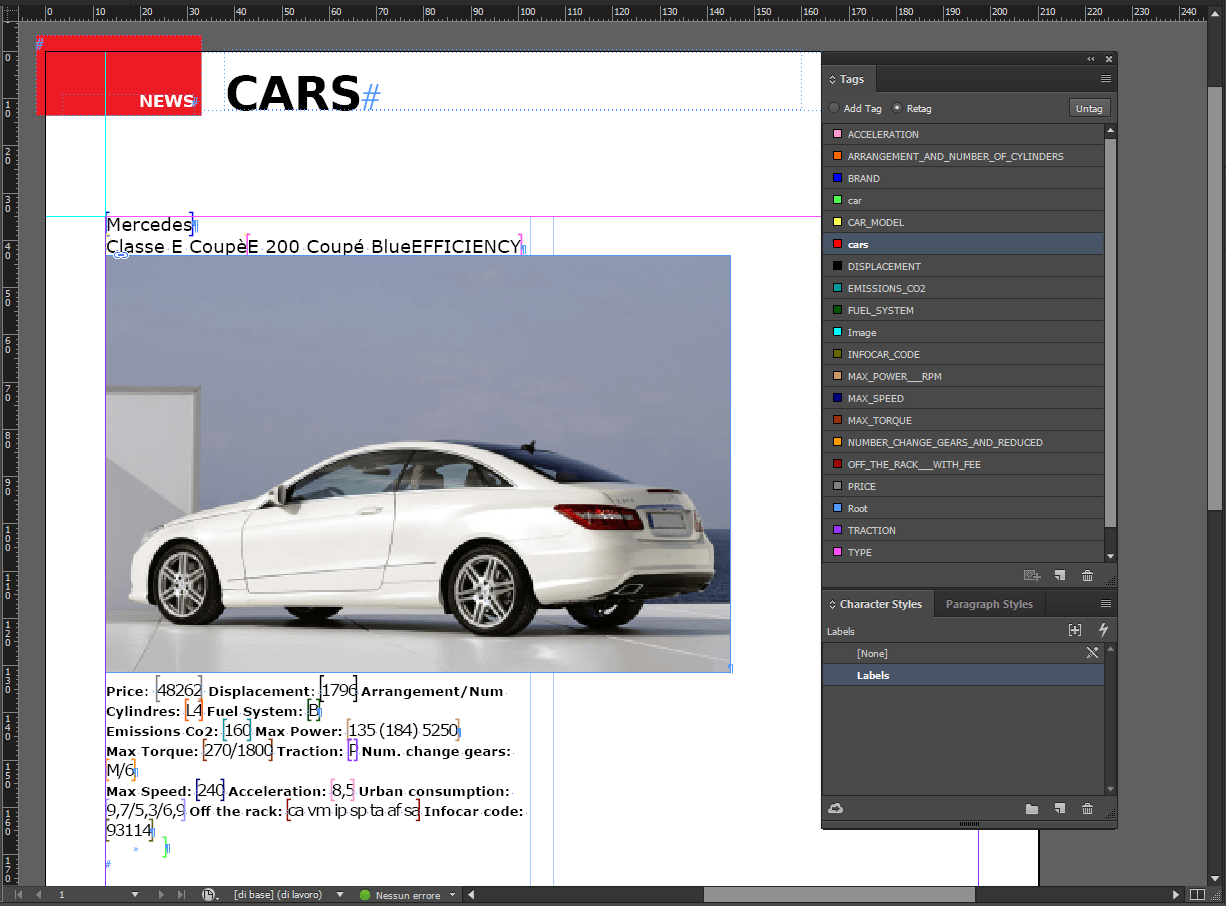
Task: Switch to the Character Styles tab
Action: click(877, 603)
